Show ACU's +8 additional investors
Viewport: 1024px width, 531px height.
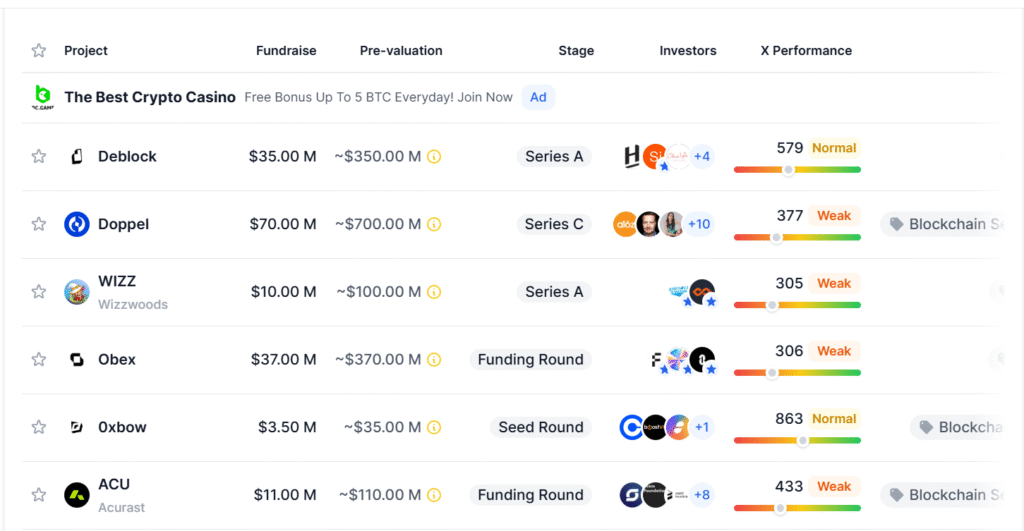tap(701, 494)
